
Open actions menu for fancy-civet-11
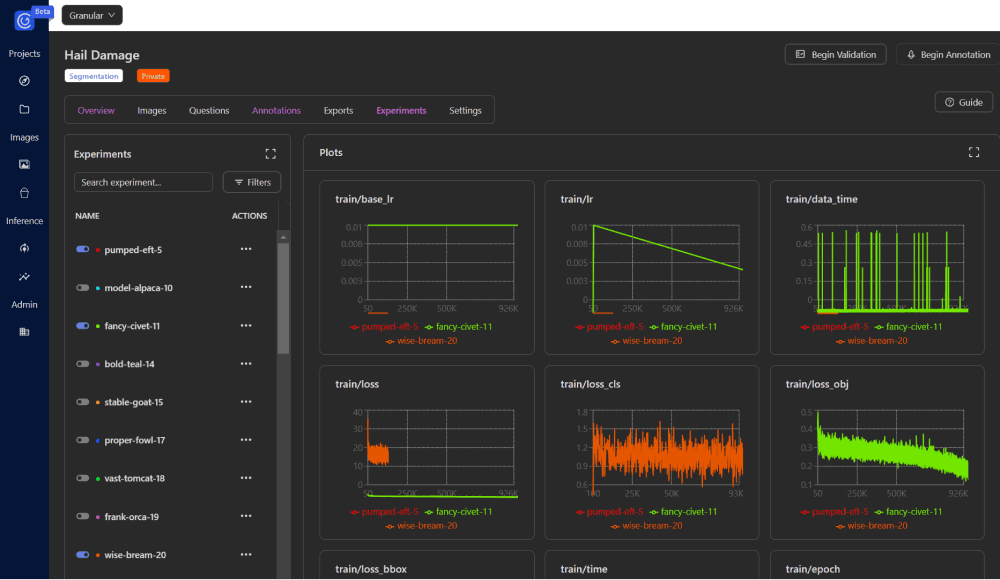pos(246,326)
